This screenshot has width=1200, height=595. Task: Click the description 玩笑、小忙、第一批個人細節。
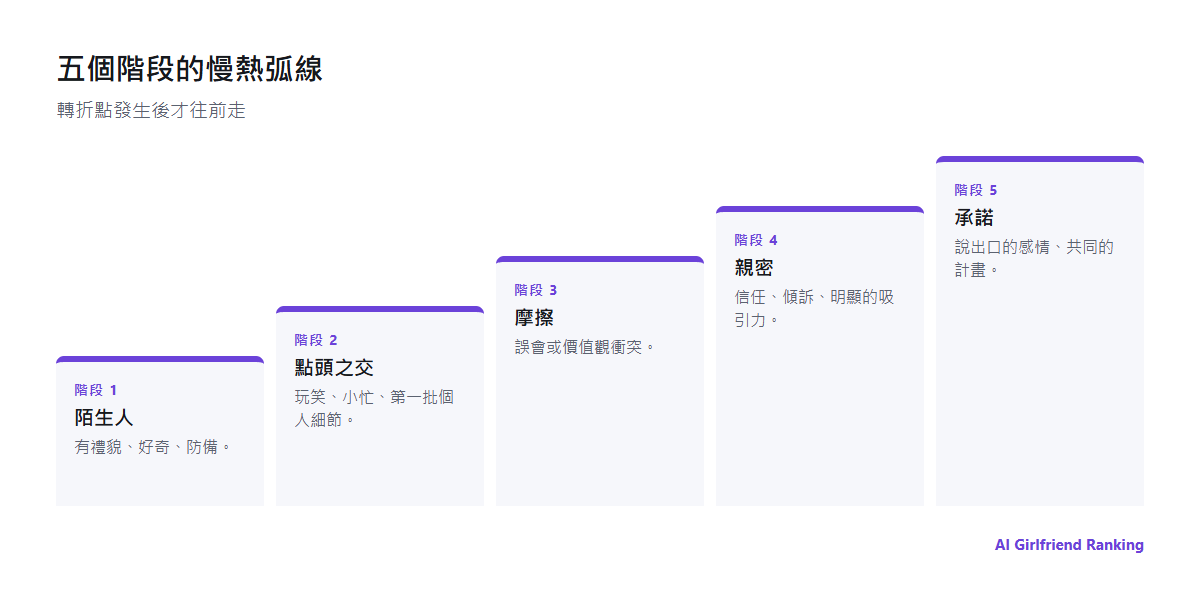coord(374,408)
